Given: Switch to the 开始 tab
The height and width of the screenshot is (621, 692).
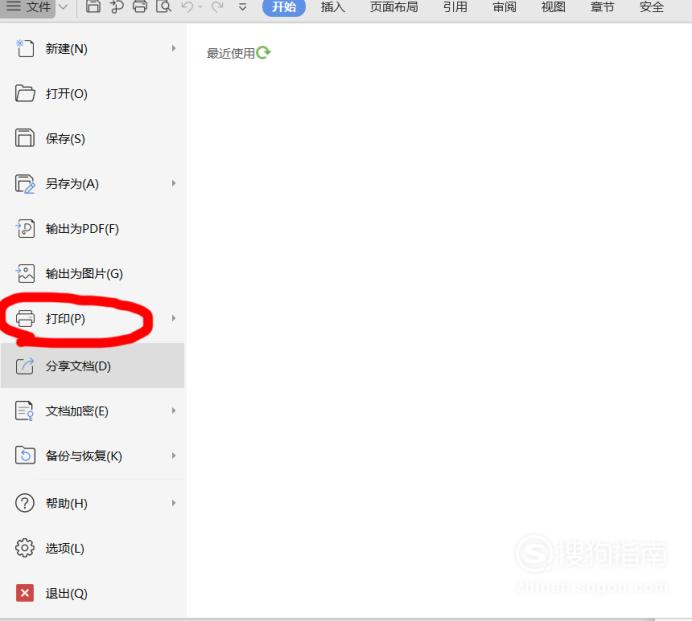Looking at the screenshot, I should [x=284, y=7].
